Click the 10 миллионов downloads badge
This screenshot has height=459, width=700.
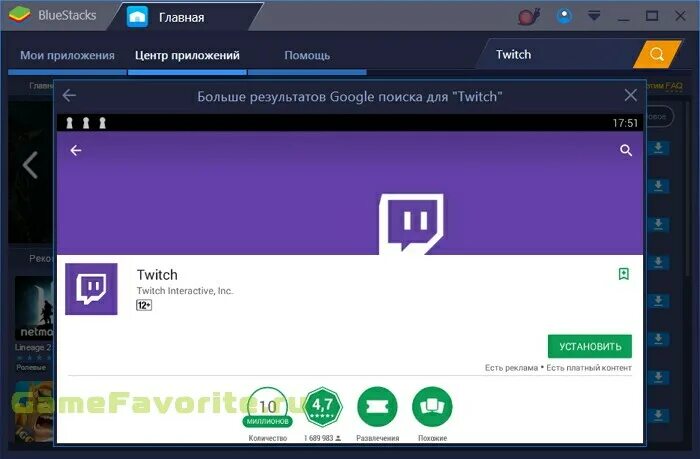tap(267, 407)
